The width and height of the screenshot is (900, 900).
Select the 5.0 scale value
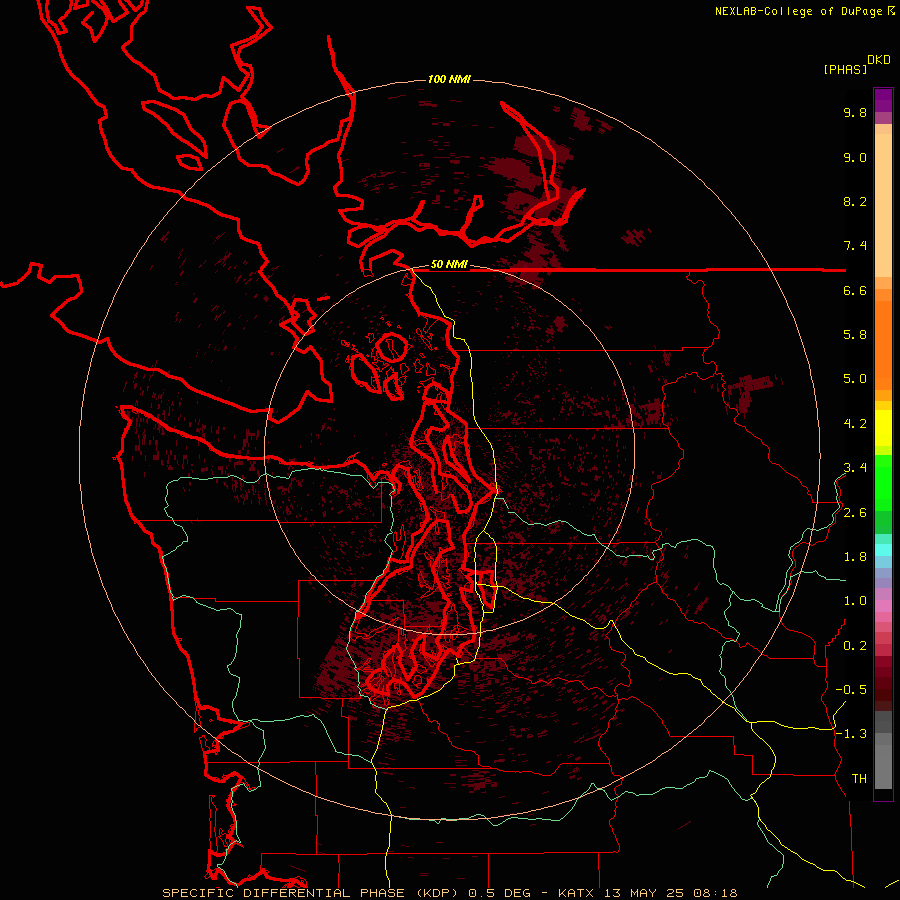point(855,379)
